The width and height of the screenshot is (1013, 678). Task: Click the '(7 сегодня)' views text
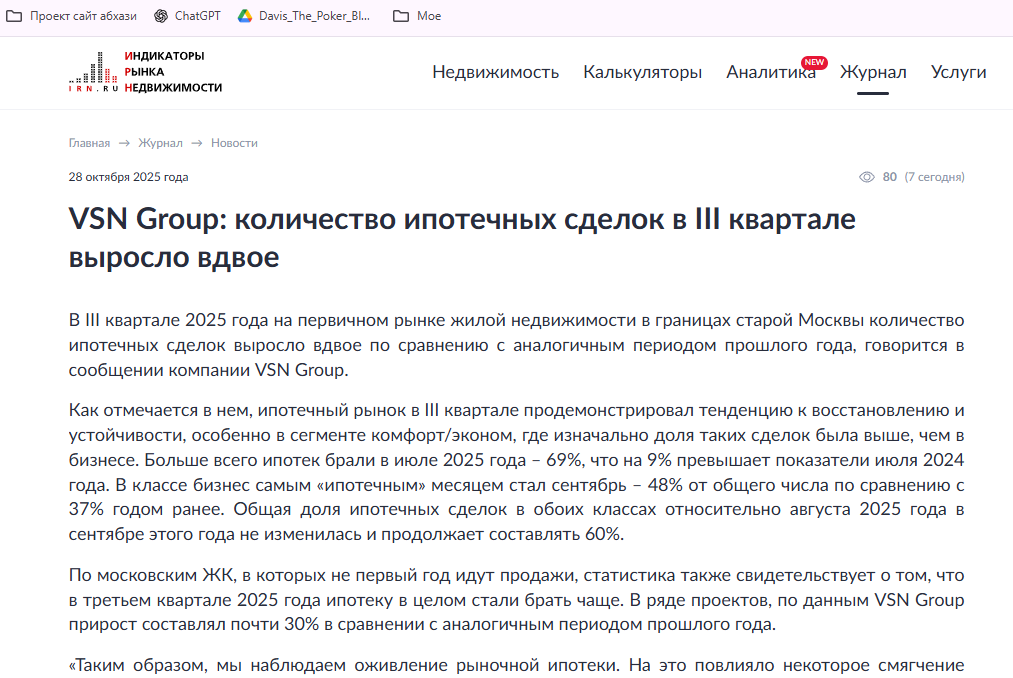[x=935, y=176]
